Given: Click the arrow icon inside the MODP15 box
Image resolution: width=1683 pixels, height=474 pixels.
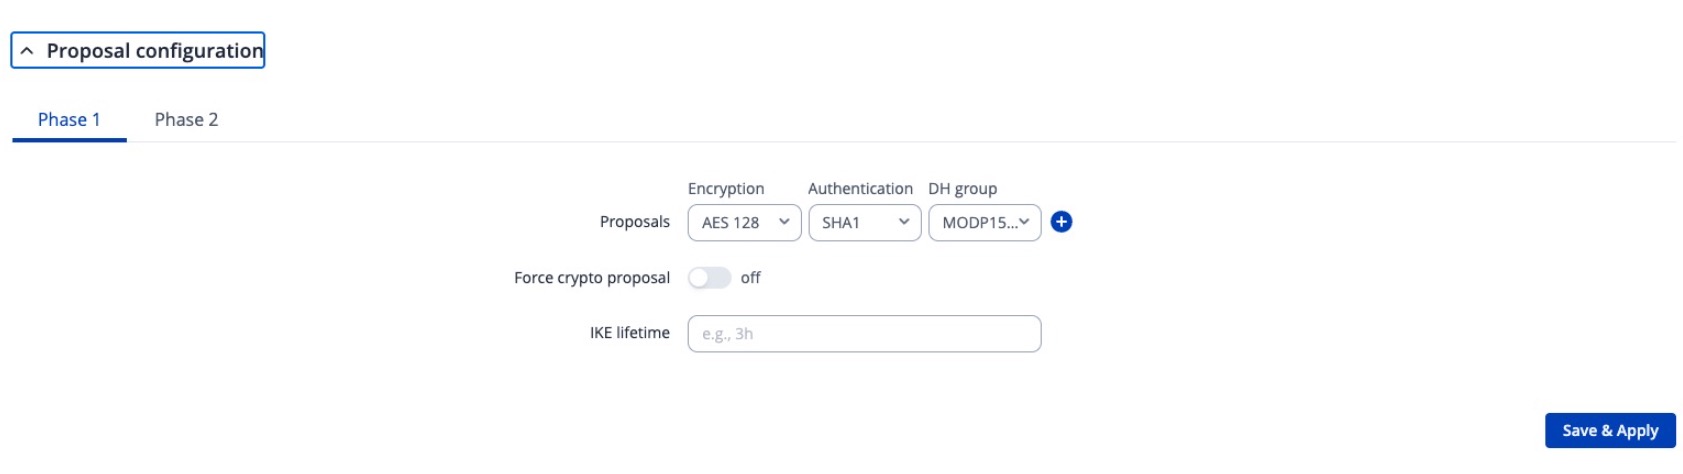Looking at the screenshot, I should [1024, 222].
